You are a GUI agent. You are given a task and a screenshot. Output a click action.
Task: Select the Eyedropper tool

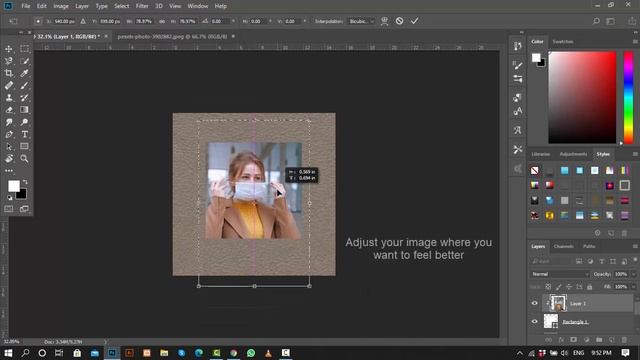coord(24,73)
